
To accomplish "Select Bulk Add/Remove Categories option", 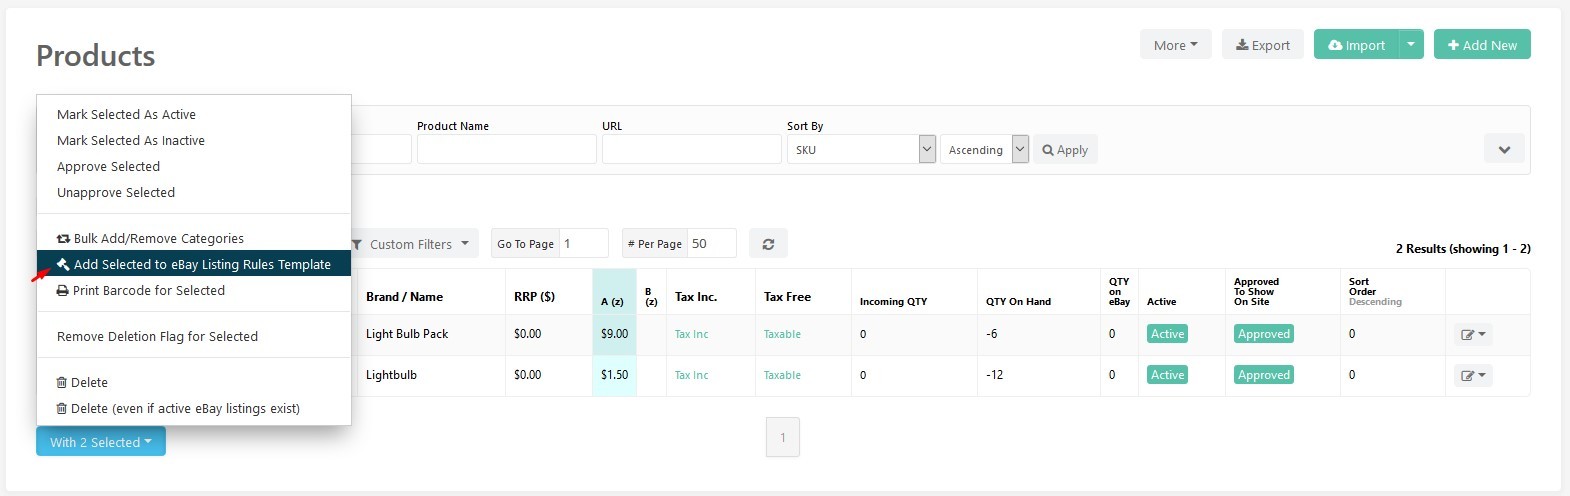I will pyautogui.click(x=158, y=239).
